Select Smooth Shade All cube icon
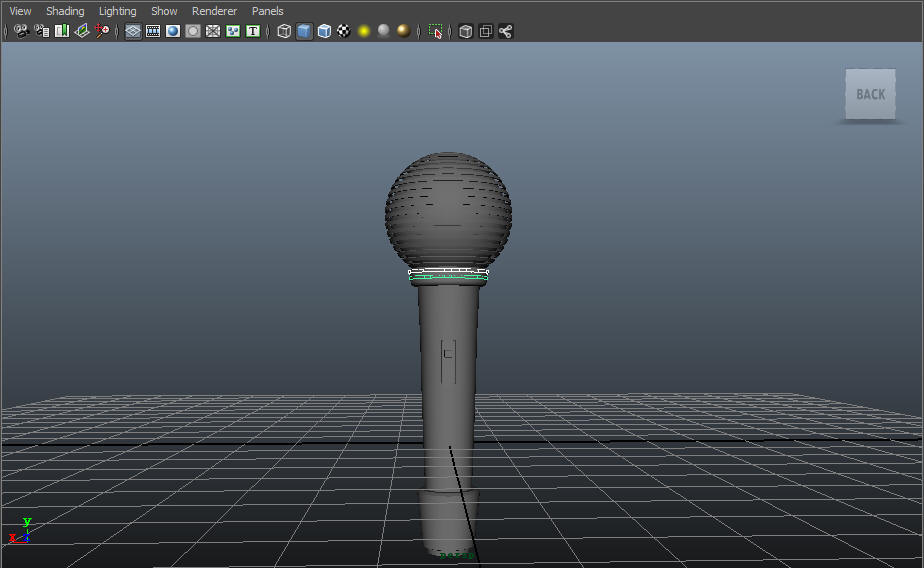Image resolution: width=924 pixels, height=568 pixels. coord(304,31)
